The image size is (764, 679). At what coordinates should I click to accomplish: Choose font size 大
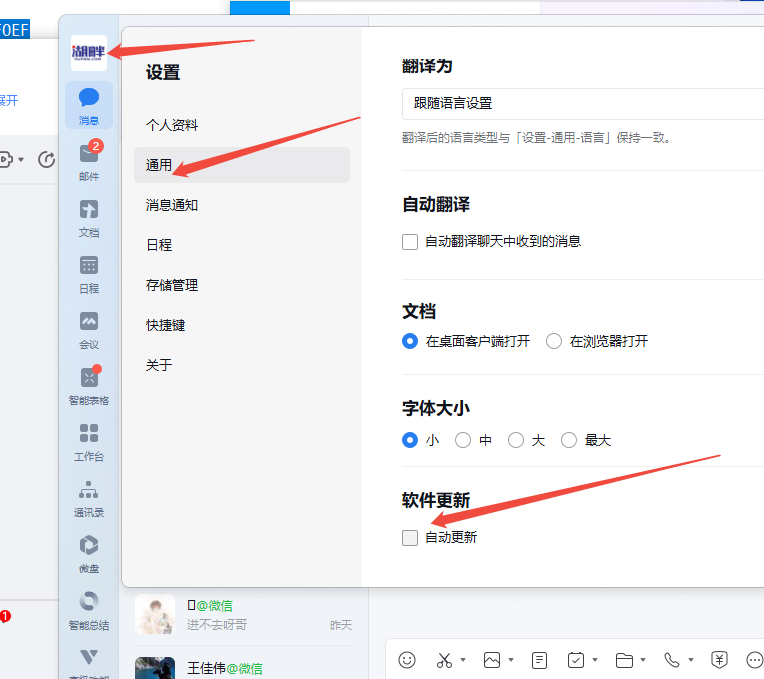point(516,440)
